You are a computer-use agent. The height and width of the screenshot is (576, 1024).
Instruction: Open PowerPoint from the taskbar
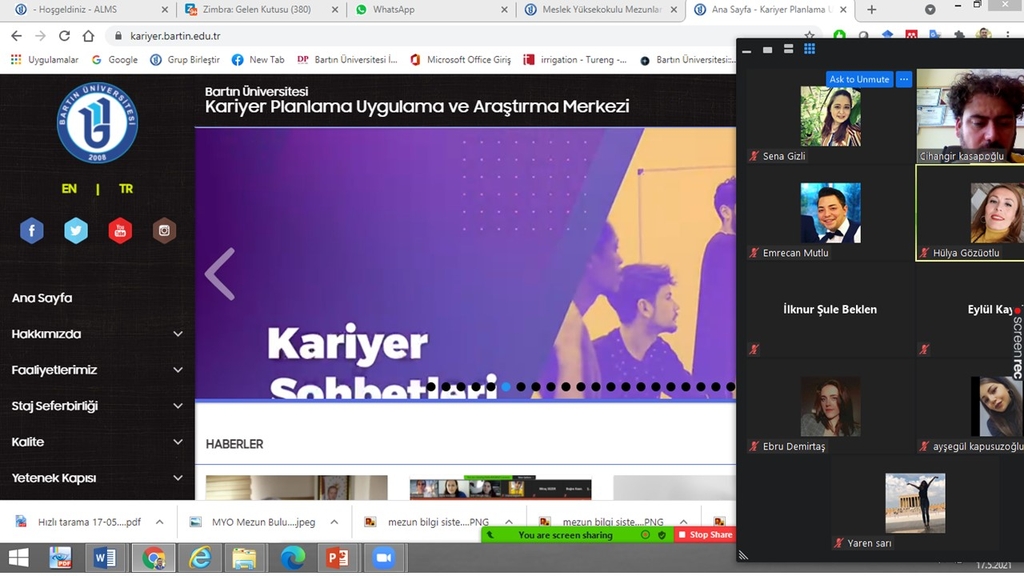[x=338, y=557]
